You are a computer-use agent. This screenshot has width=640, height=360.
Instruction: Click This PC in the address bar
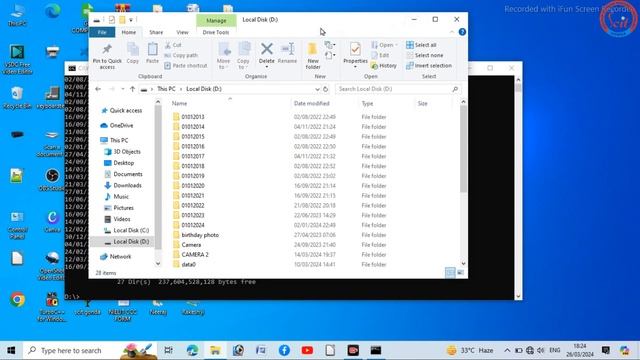(166, 89)
